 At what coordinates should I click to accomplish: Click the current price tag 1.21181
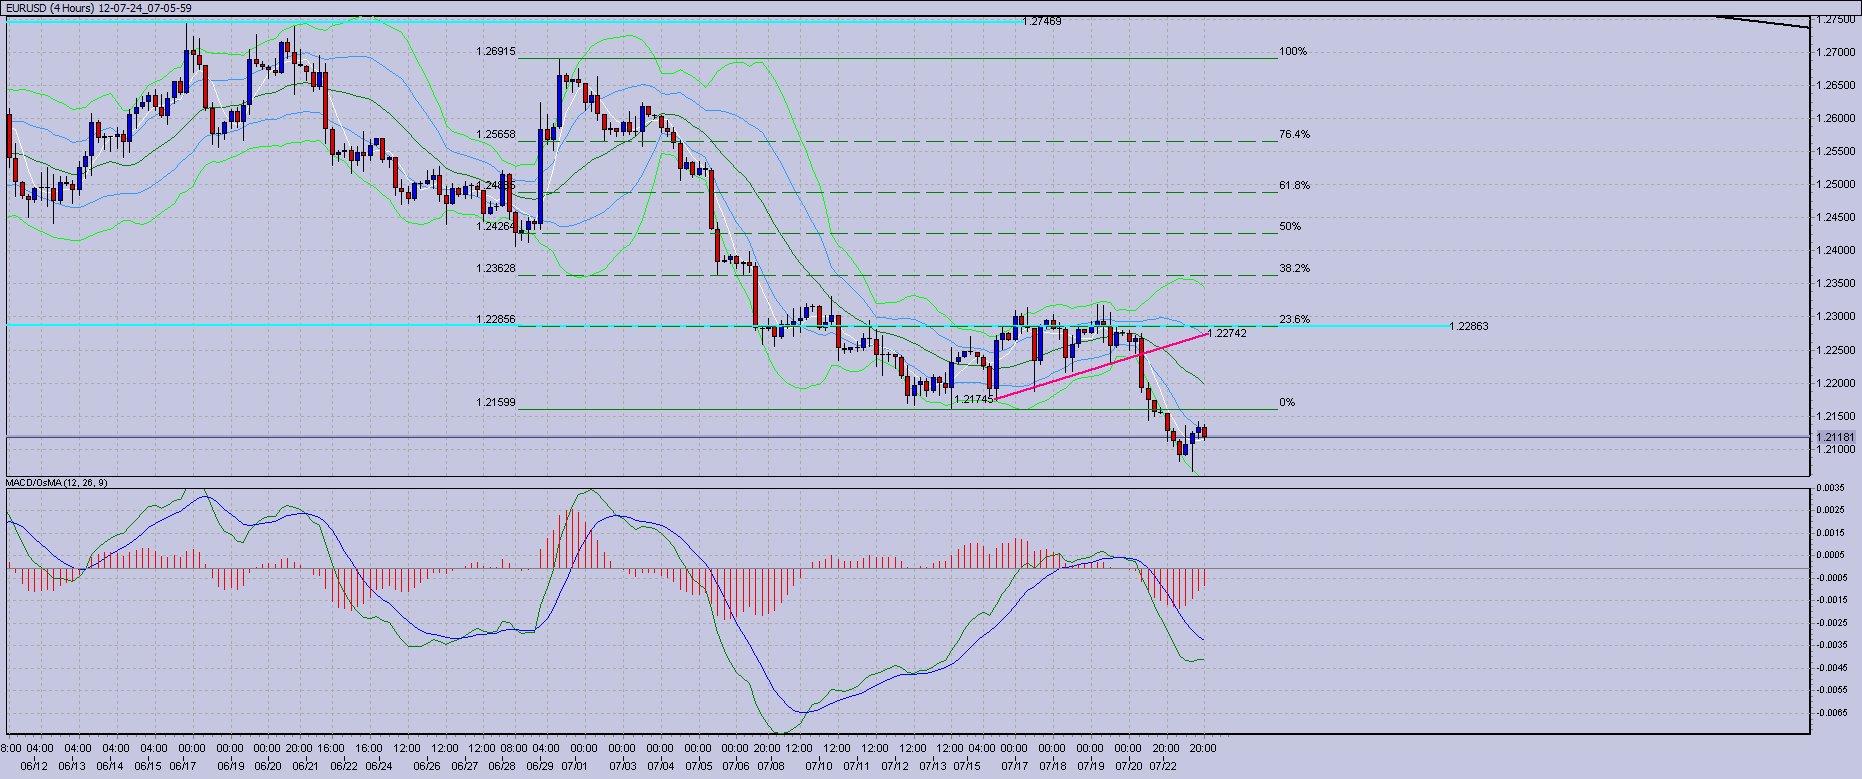pos(1836,437)
